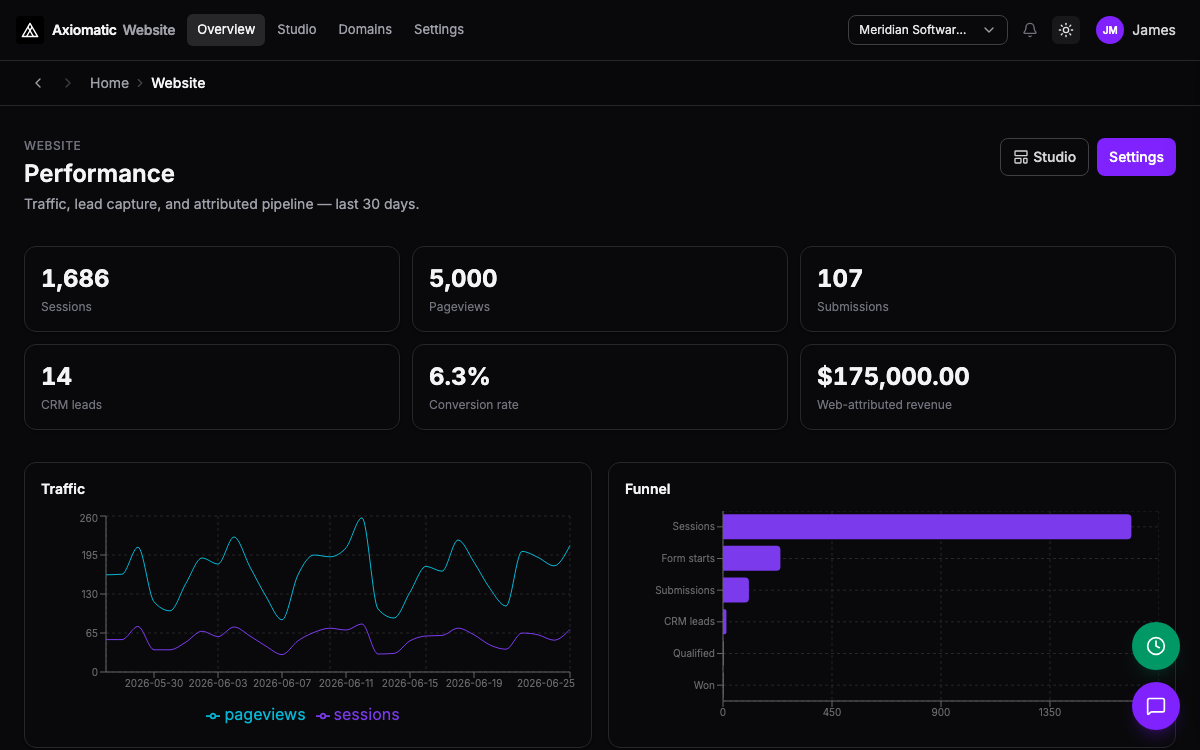
Task: Click the Home breadcrumb link
Action: point(109,83)
